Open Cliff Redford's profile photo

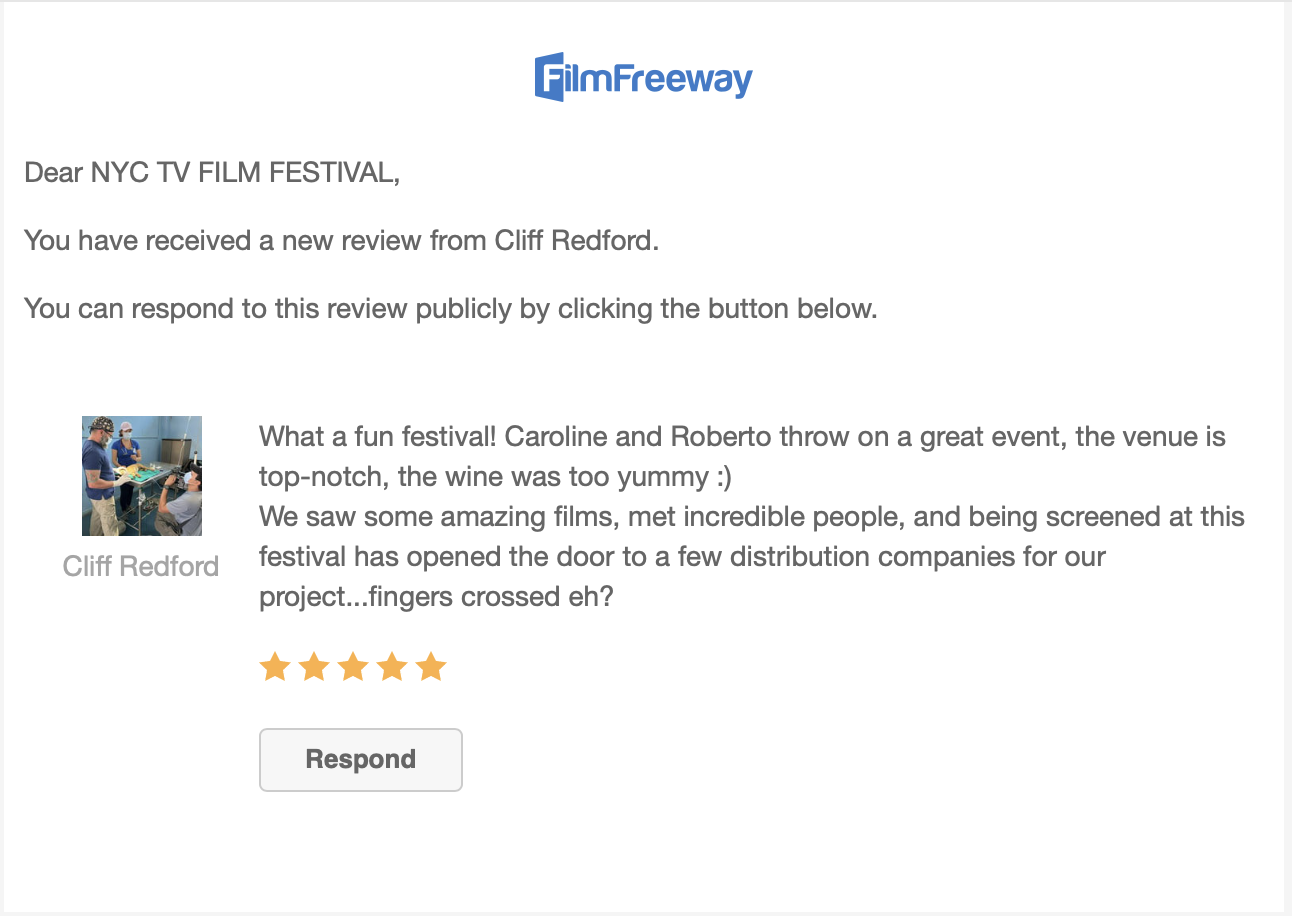142,476
